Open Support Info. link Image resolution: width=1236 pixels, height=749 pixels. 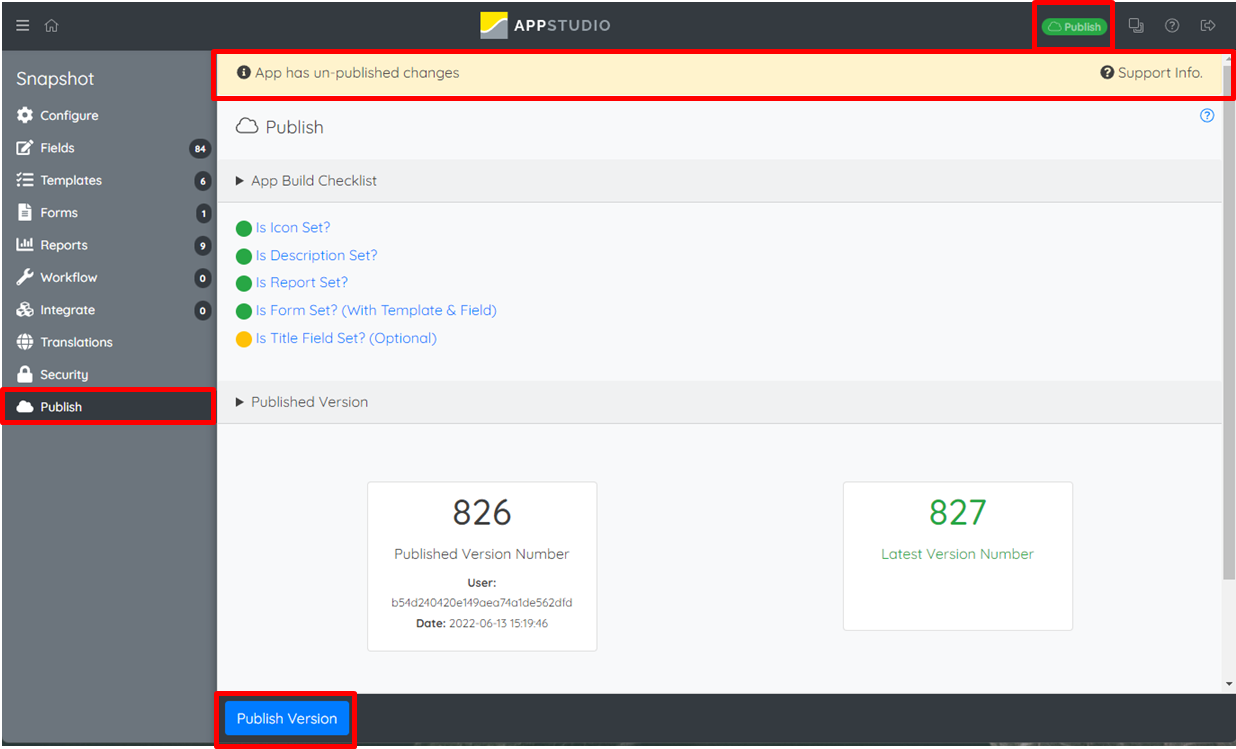point(1152,73)
